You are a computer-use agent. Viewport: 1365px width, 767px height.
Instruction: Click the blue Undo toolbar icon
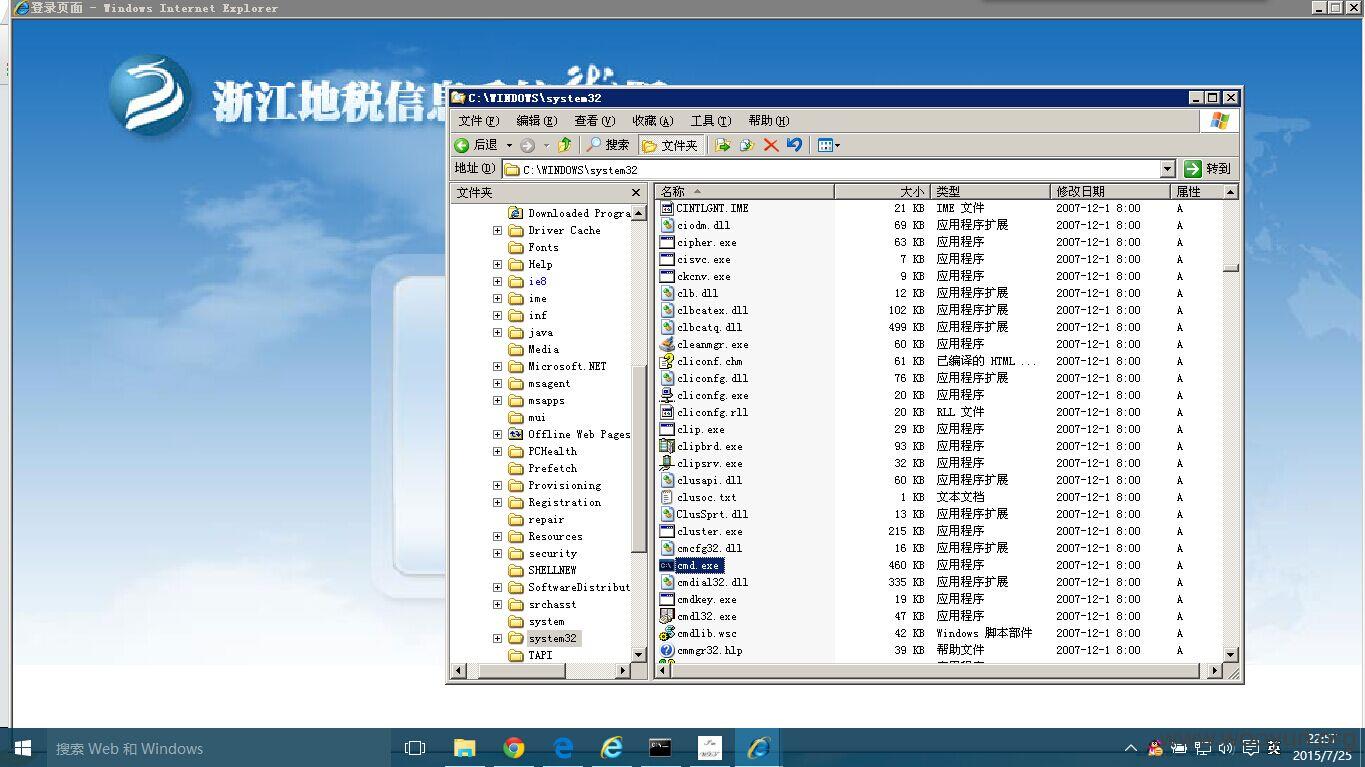click(x=795, y=145)
